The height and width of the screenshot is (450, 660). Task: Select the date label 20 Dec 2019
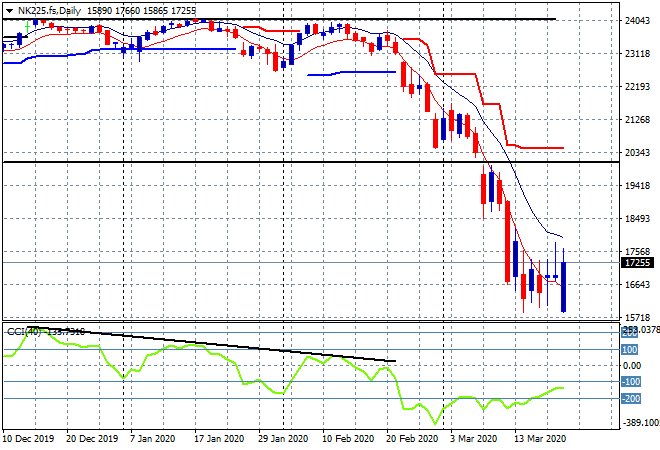click(x=92, y=439)
